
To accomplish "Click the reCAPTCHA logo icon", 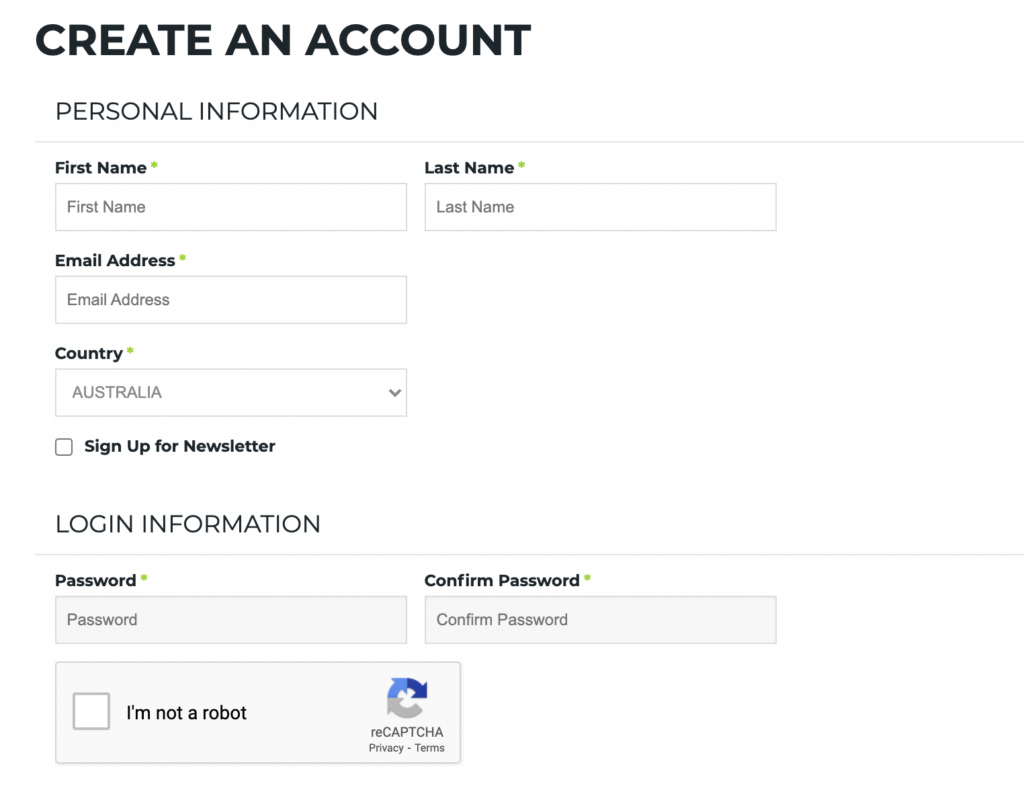I will click(407, 698).
